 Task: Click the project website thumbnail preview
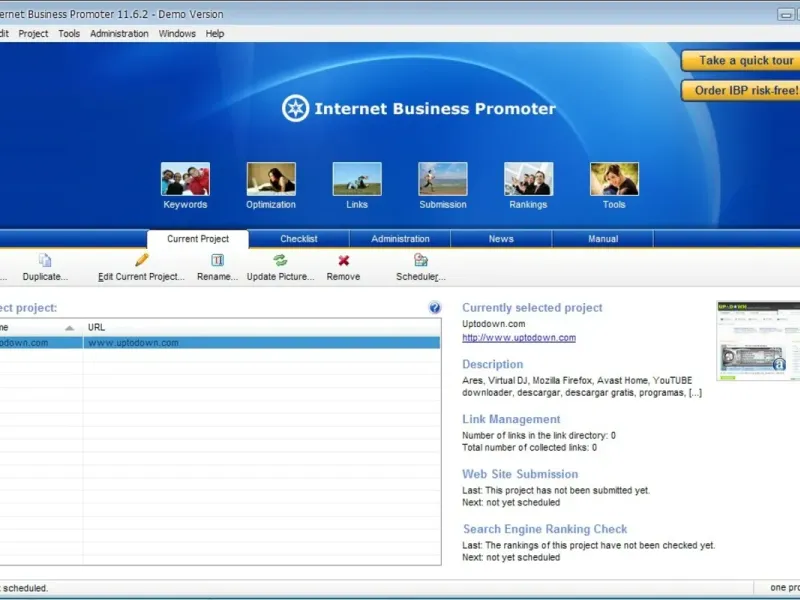(758, 341)
